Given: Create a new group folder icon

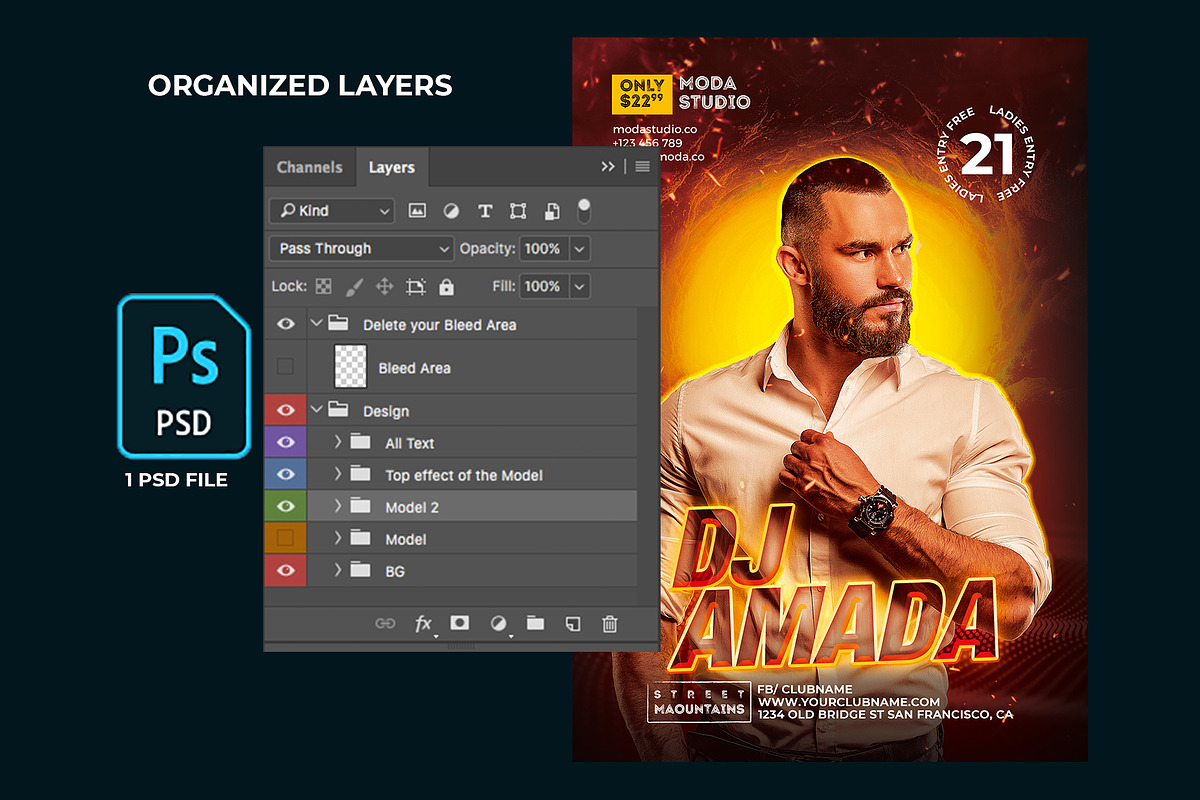Looking at the screenshot, I should click(x=536, y=623).
